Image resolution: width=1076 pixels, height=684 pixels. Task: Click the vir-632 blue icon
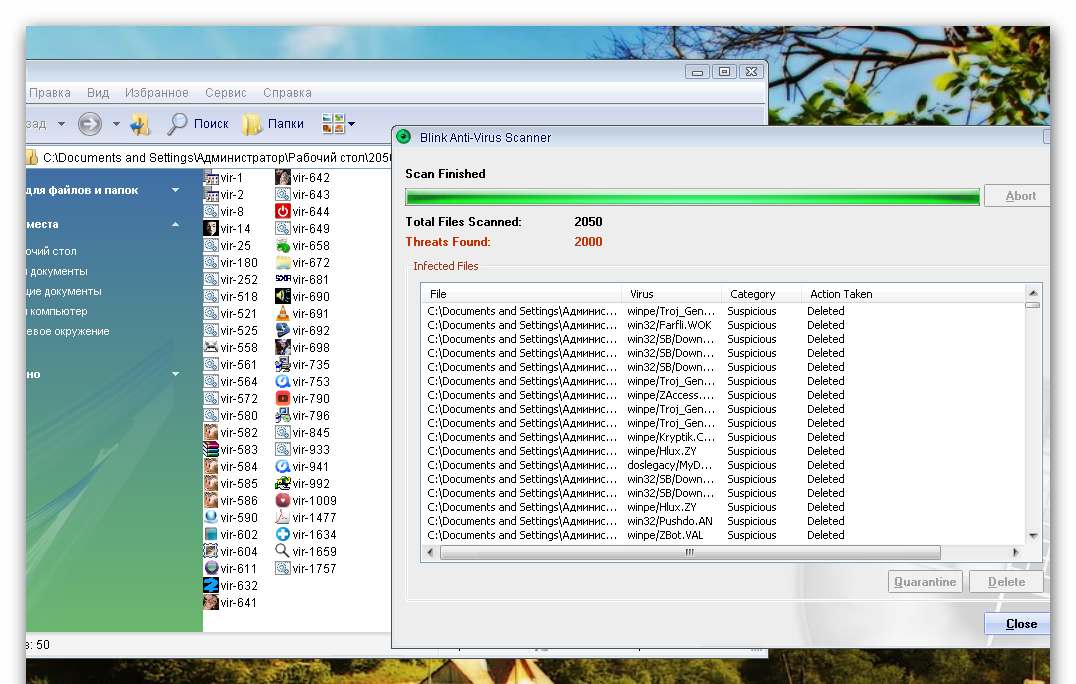(211, 585)
